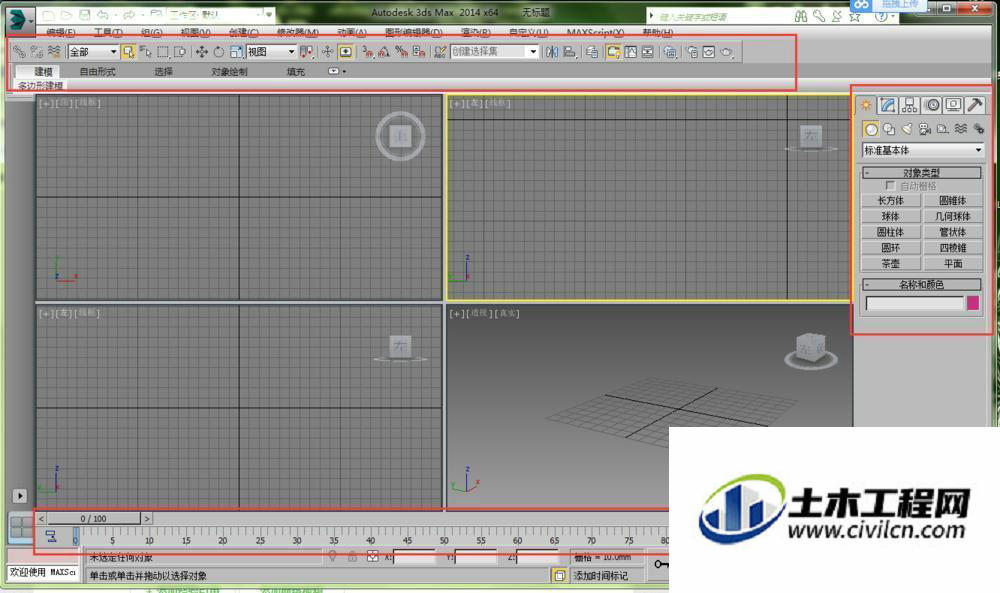
Task: Toggle the Angle Snap button
Action: tap(384, 52)
